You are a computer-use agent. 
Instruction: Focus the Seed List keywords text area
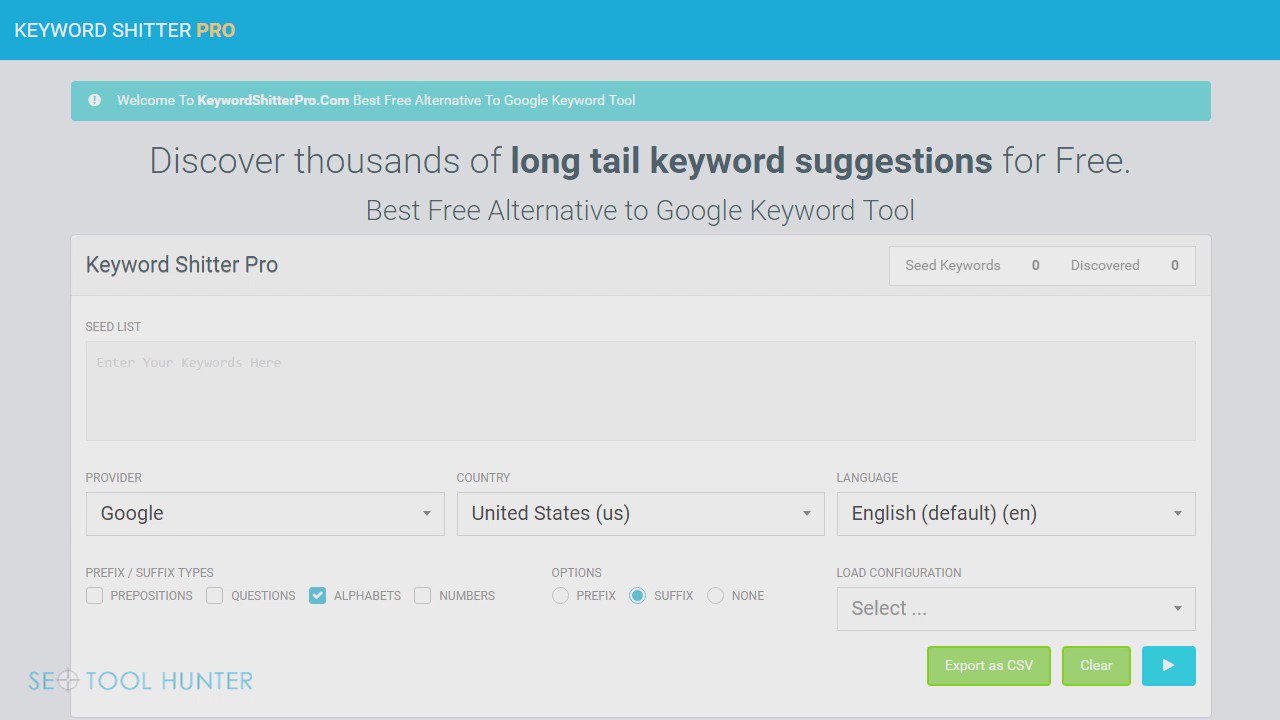click(x=641, y=391)
